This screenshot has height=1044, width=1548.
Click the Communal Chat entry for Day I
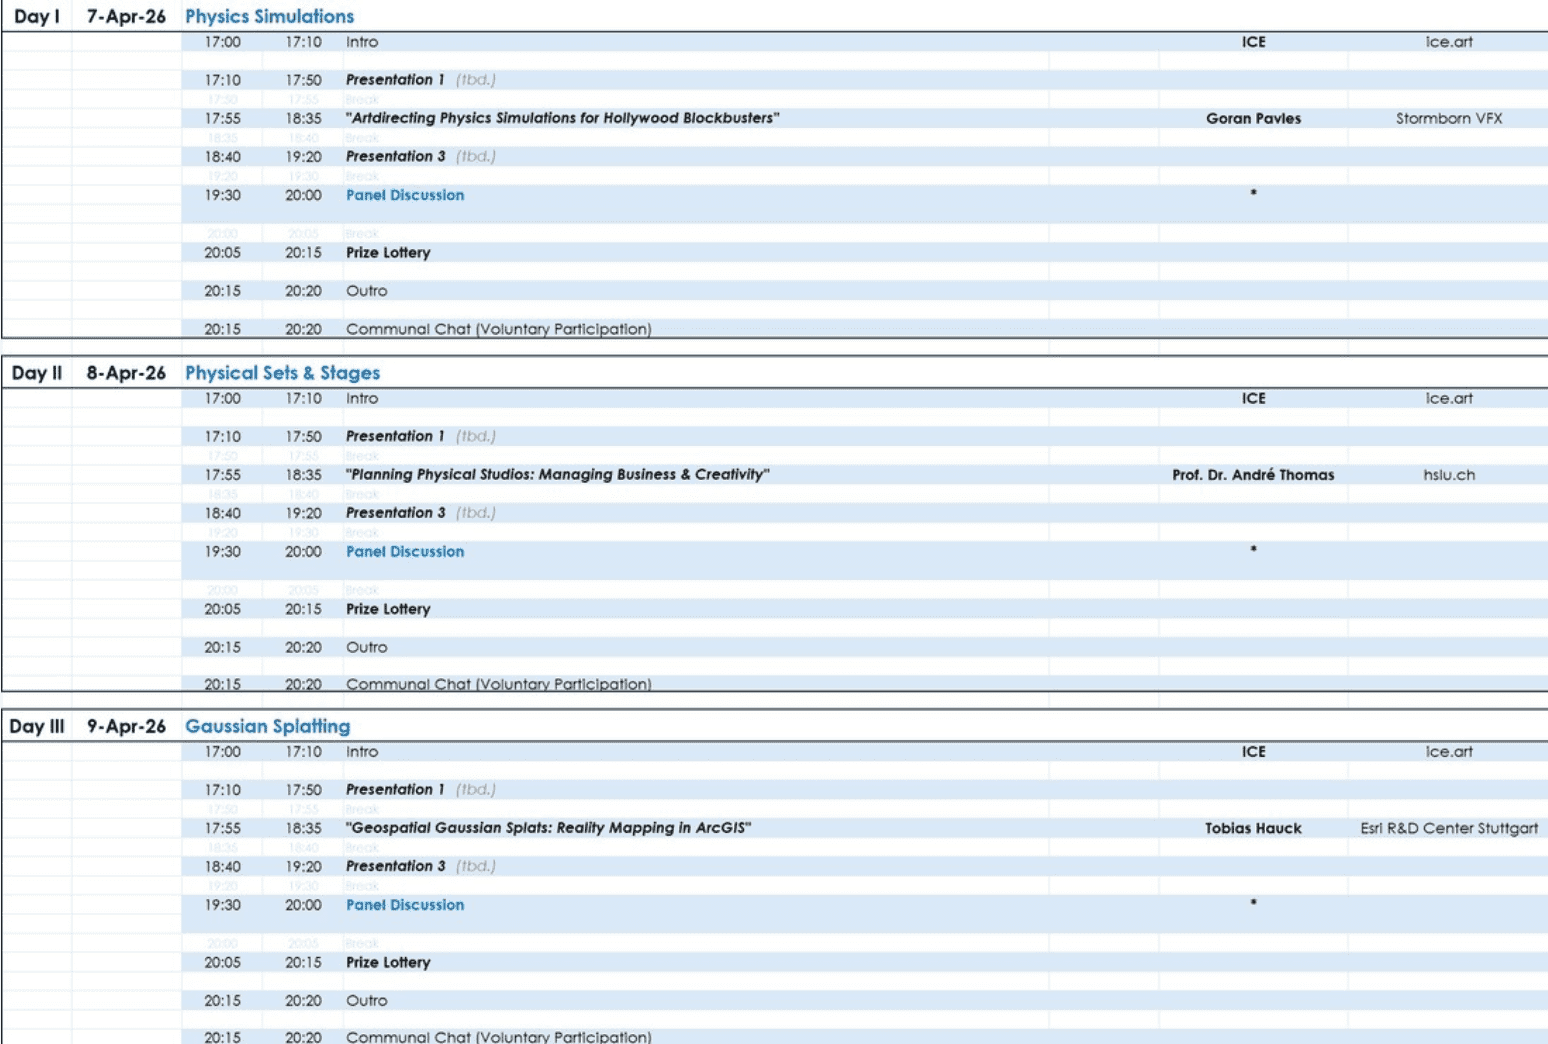pos(498,329)
